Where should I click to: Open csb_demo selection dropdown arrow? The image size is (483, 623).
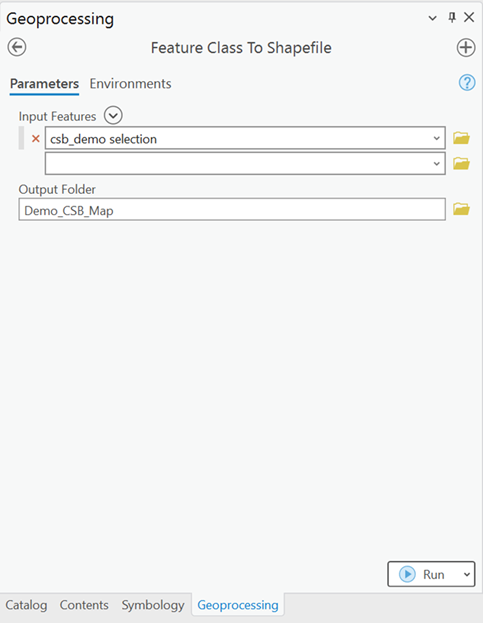click(437, 138)
